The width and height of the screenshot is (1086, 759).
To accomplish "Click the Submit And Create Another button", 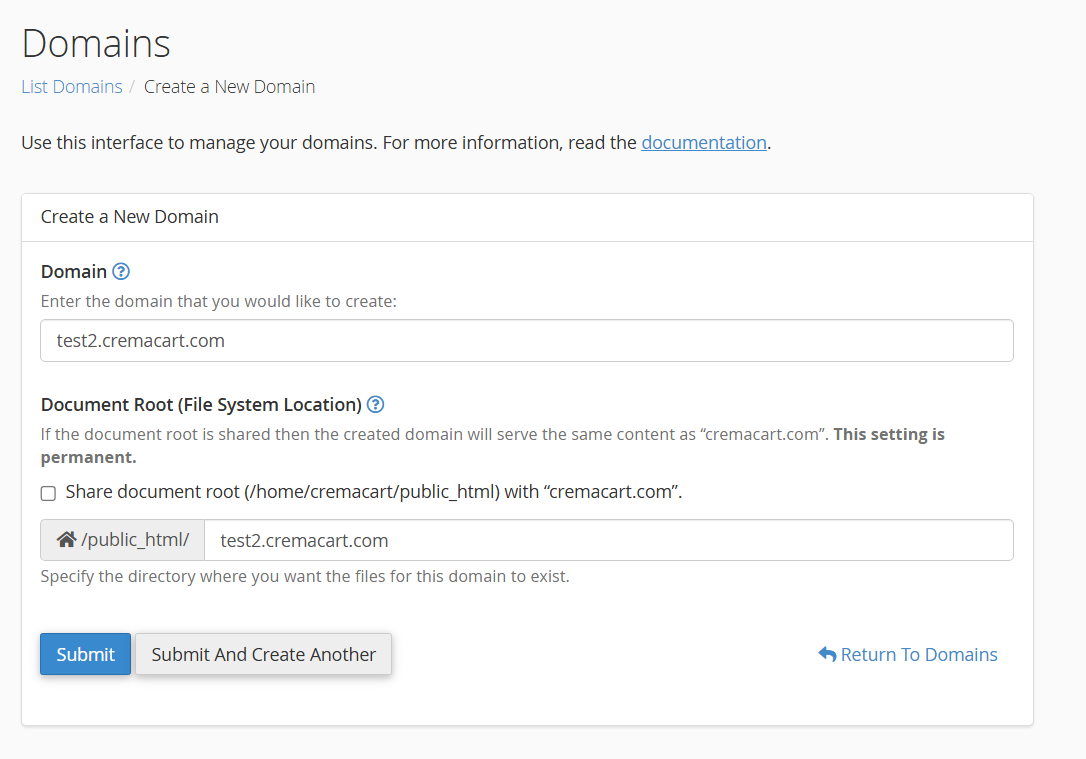I will [x=263, y=654].
